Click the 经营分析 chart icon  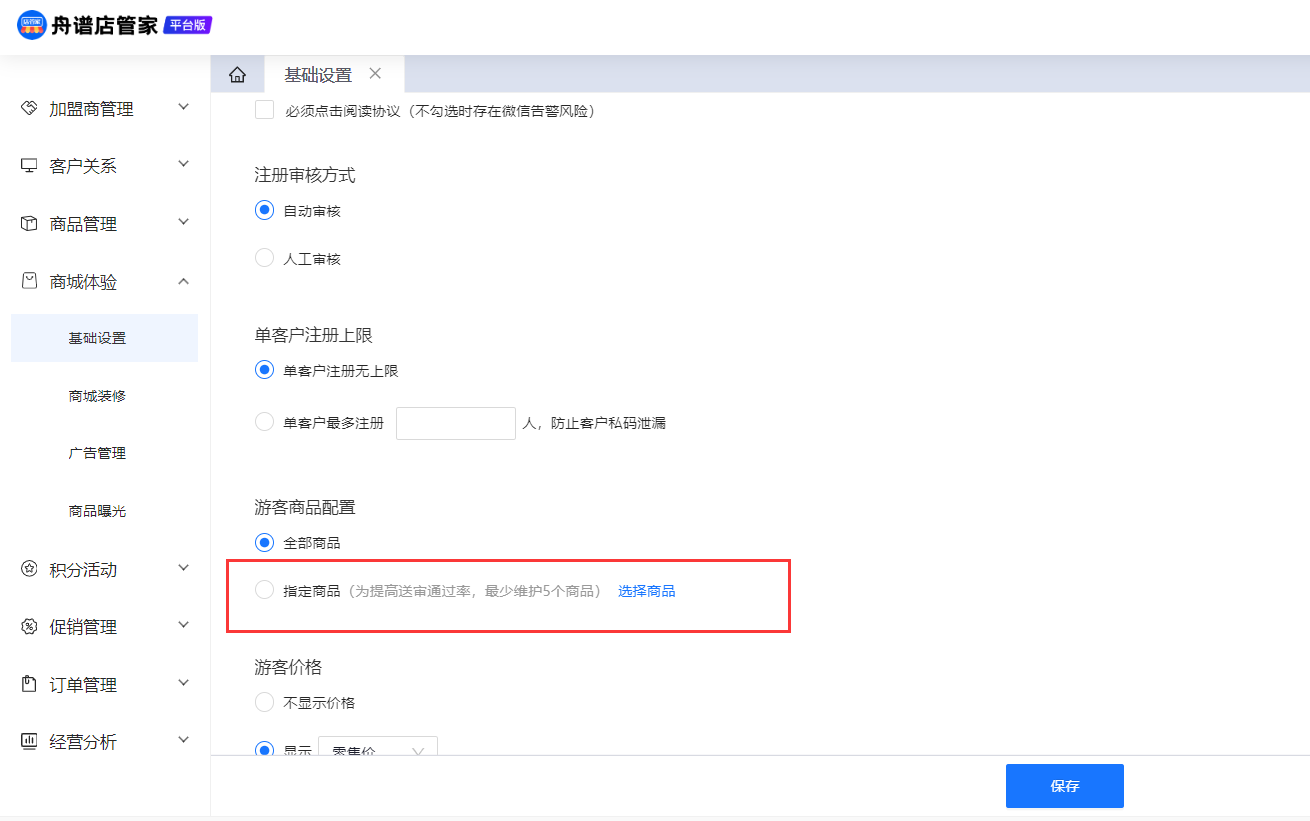click(x=29, y=742)
